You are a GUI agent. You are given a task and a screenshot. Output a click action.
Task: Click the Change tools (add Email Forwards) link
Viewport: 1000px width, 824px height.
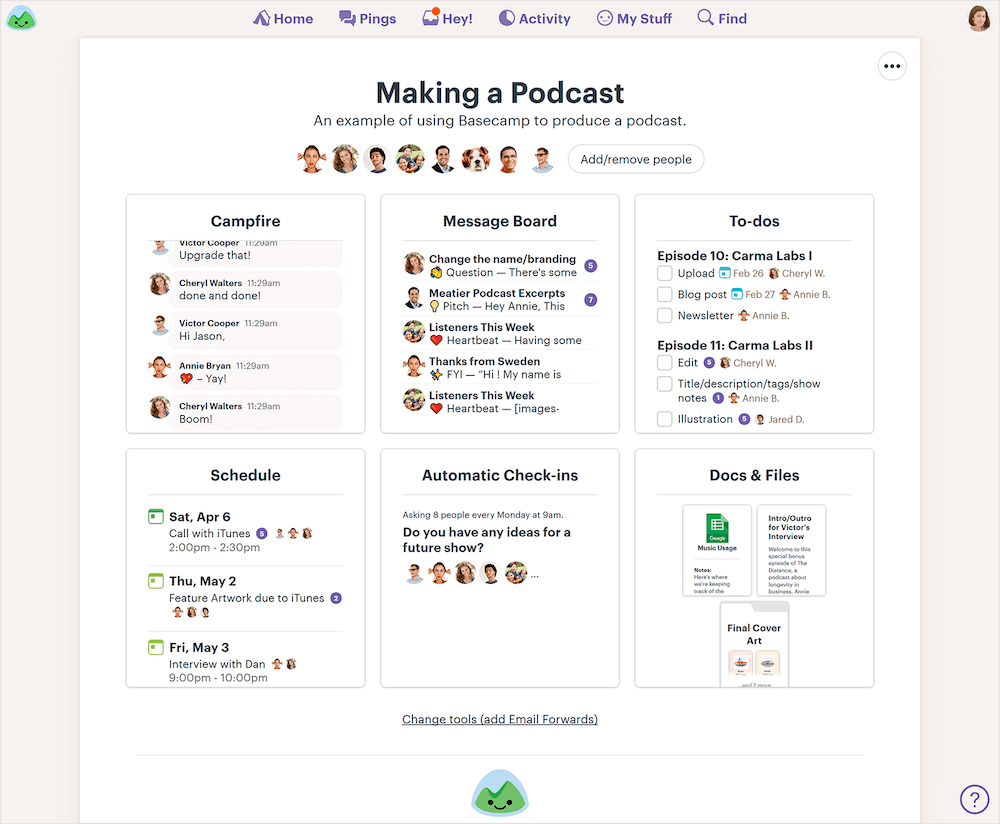coord(500,719)
